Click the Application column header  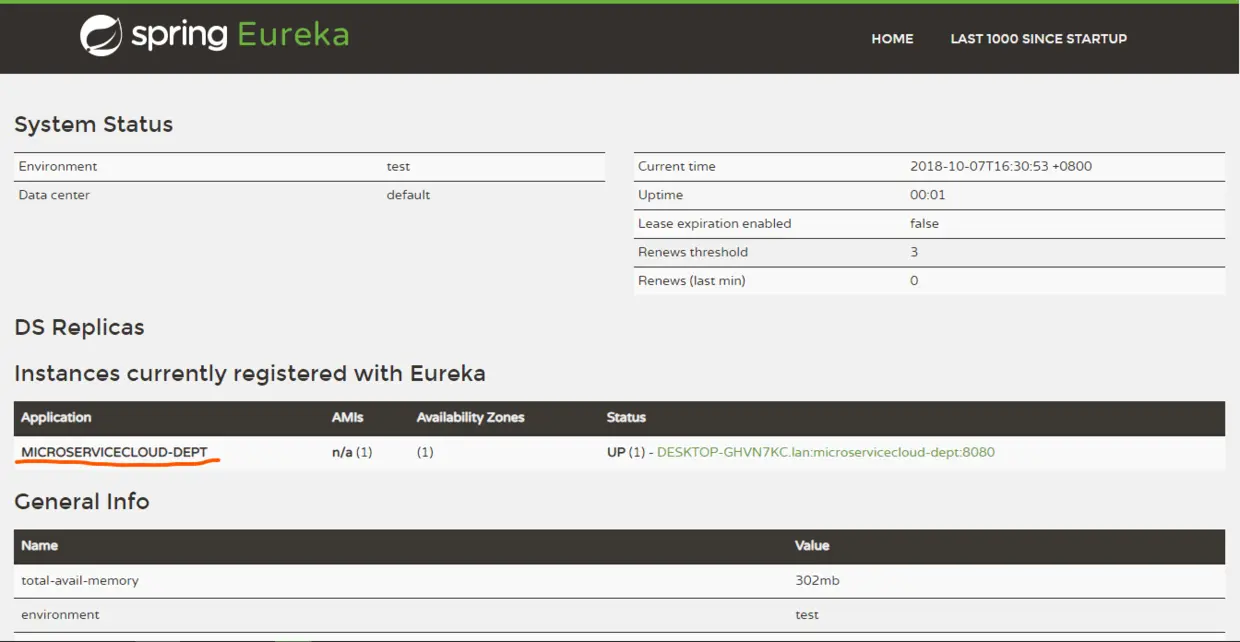pos(56,418)
